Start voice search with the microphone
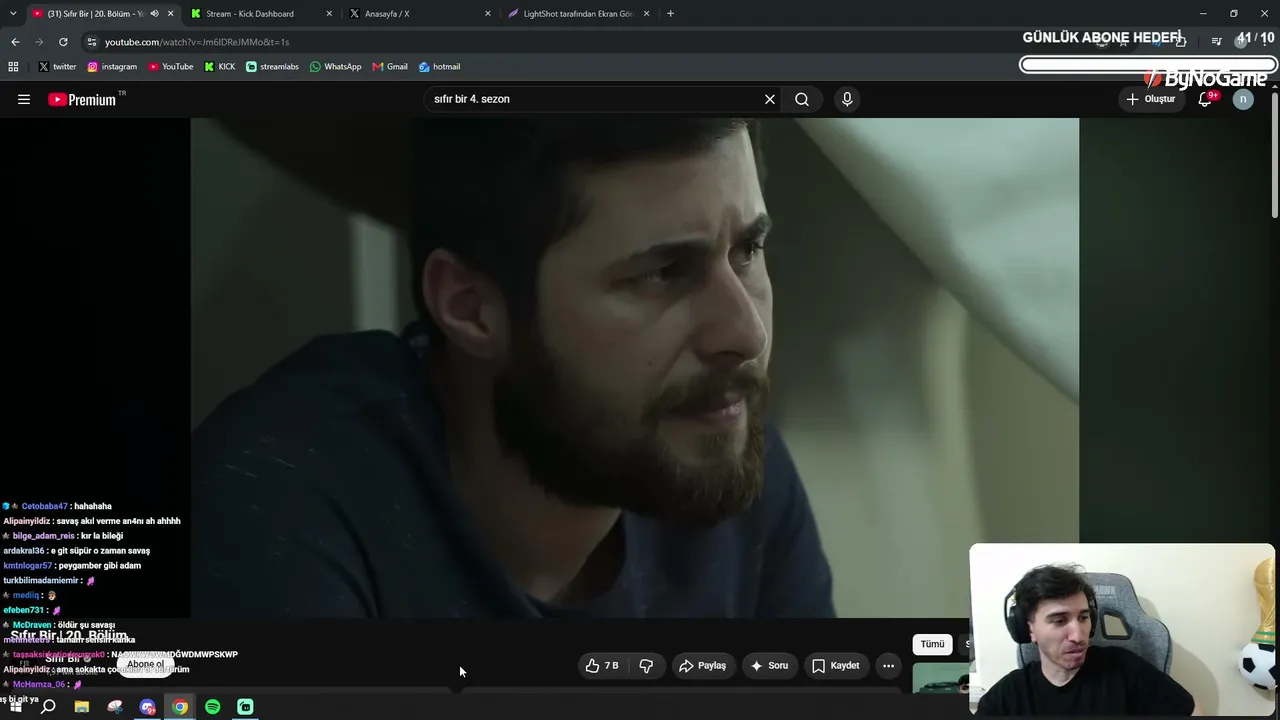1280x720 pixels. [x=847, y=99]
